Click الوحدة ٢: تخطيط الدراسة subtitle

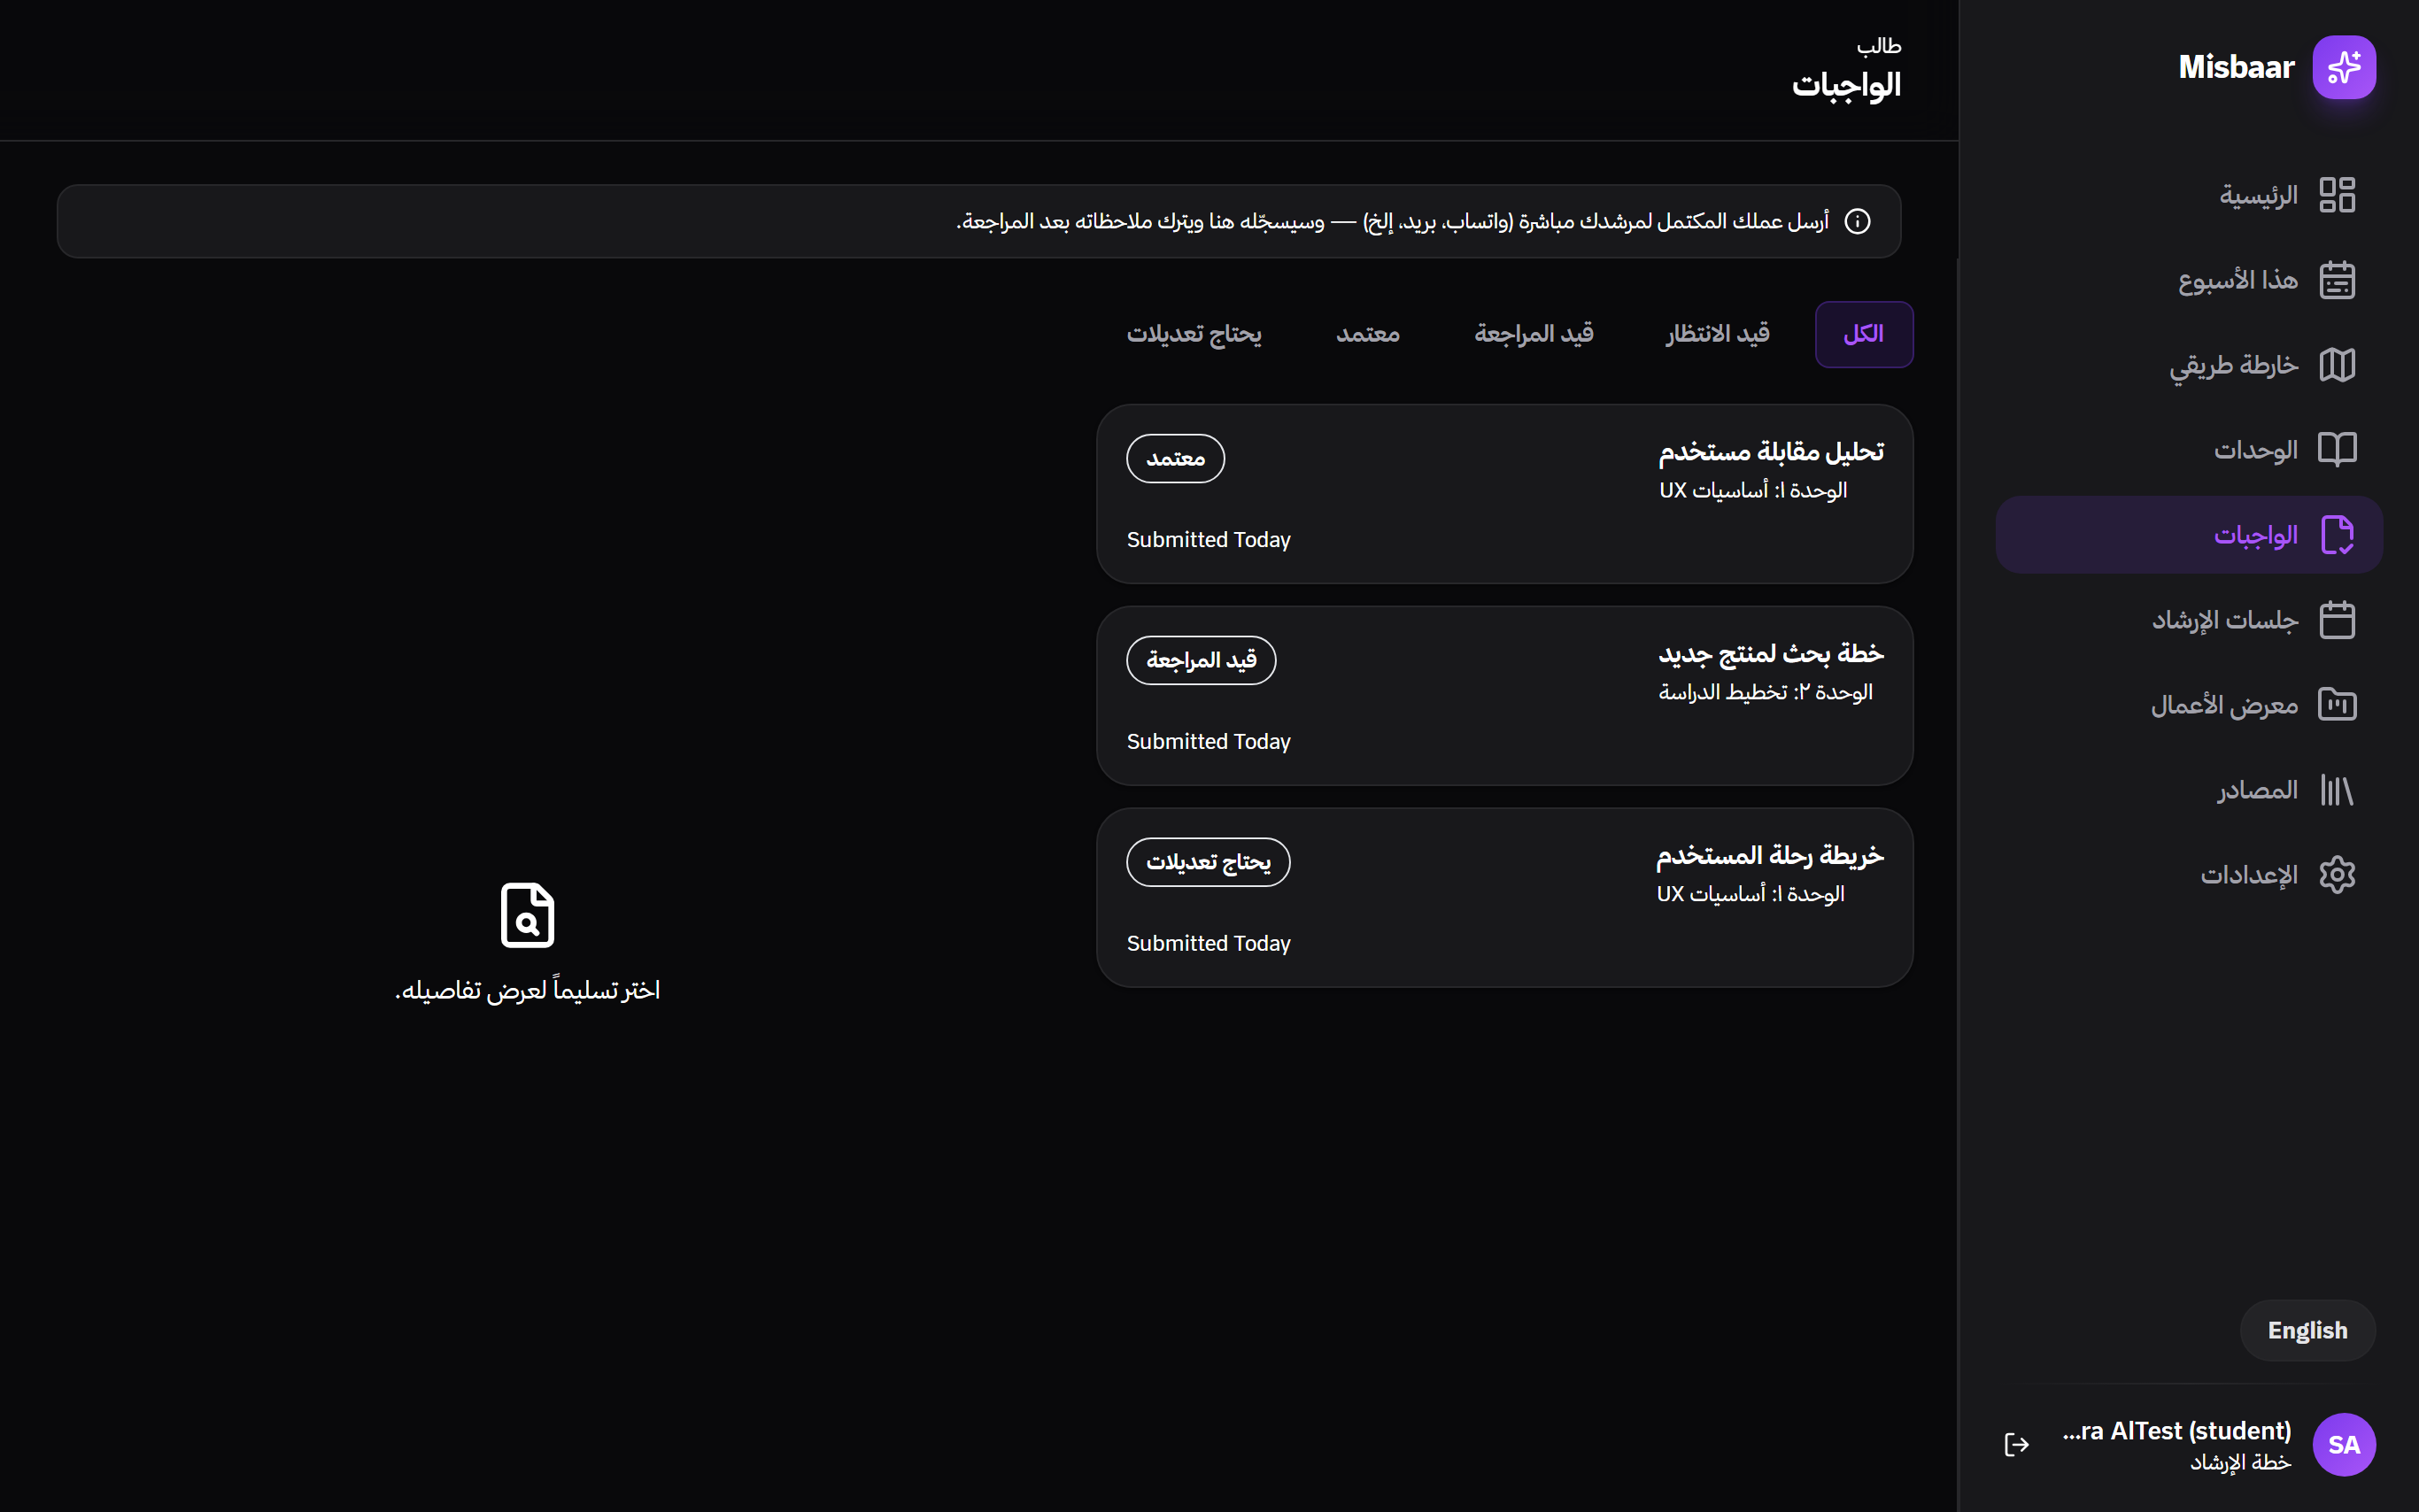1765,692
